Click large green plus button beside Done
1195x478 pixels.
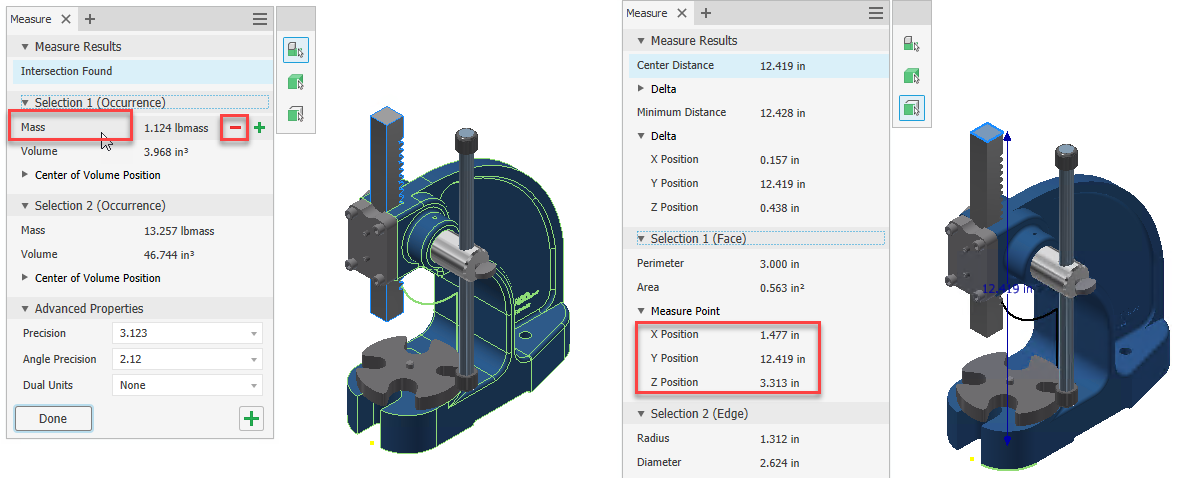(251, 419)
